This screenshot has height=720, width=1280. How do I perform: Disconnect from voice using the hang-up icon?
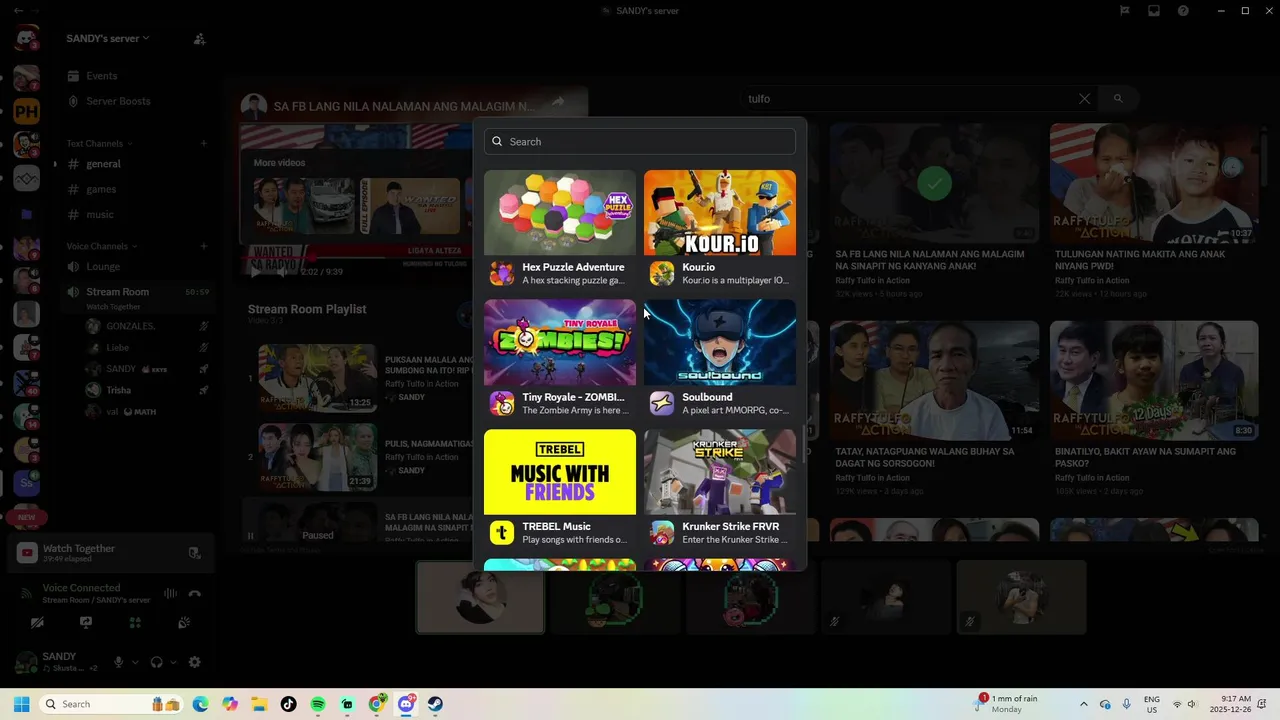coord(195,593)
